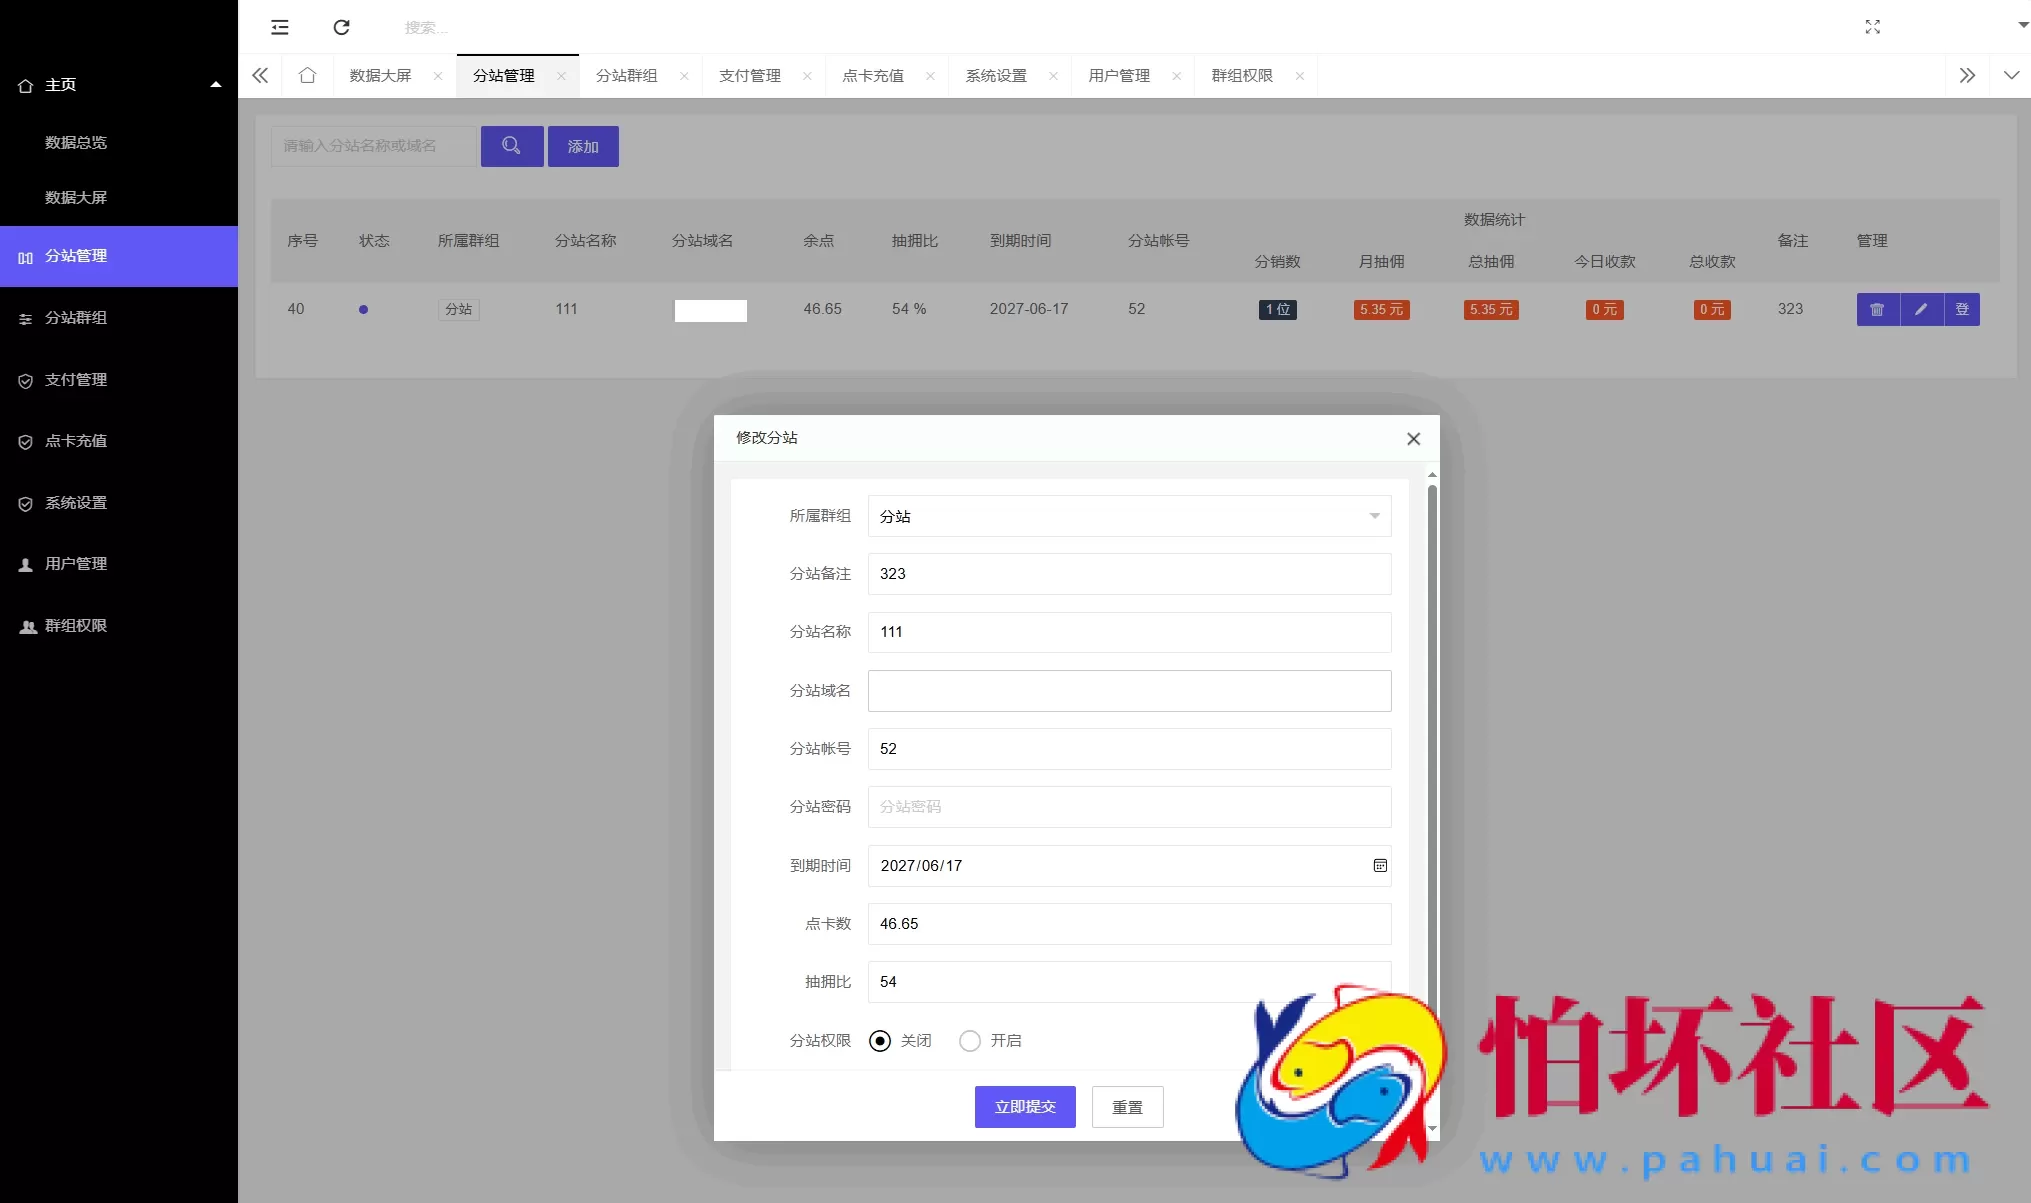Click the 用户管理 person icon in sidebar

tap(26, 563)
